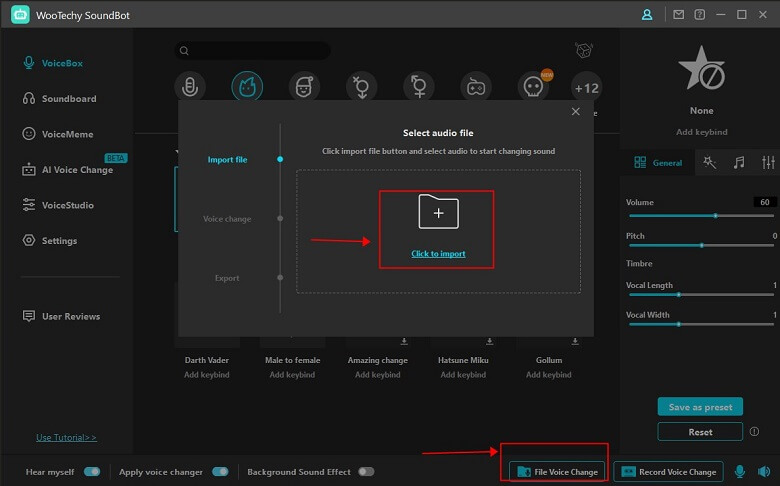Add keybind for Male to female

coord(292,375)
